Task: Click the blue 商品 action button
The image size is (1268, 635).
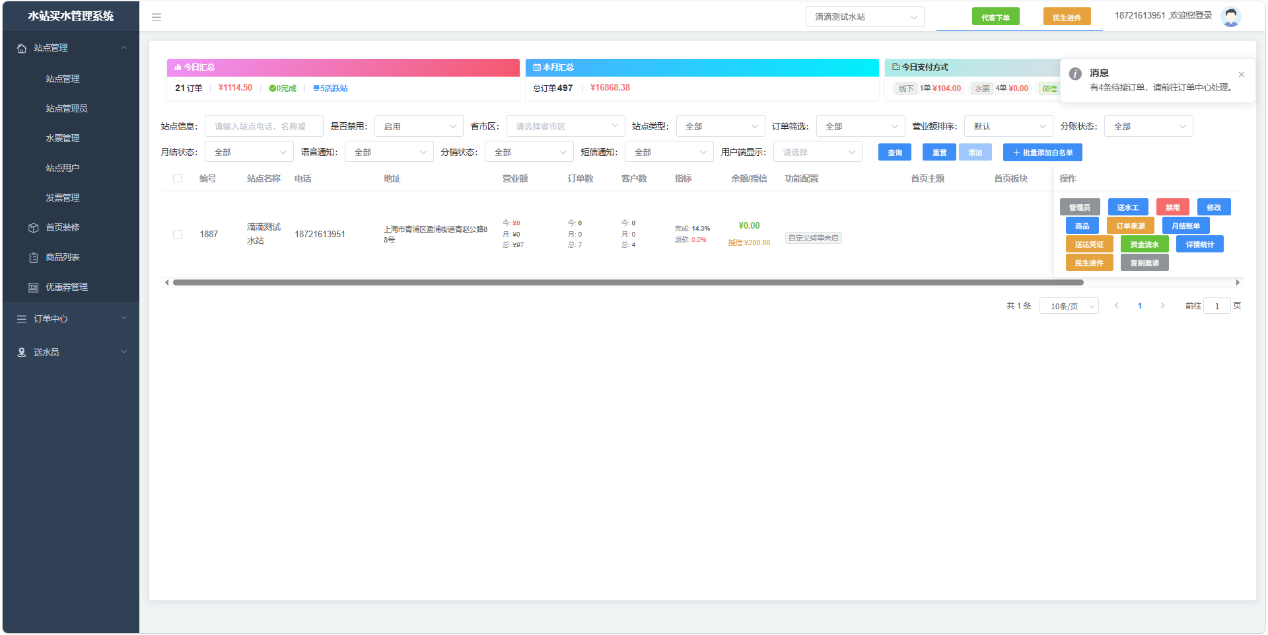Action: 1082,226
